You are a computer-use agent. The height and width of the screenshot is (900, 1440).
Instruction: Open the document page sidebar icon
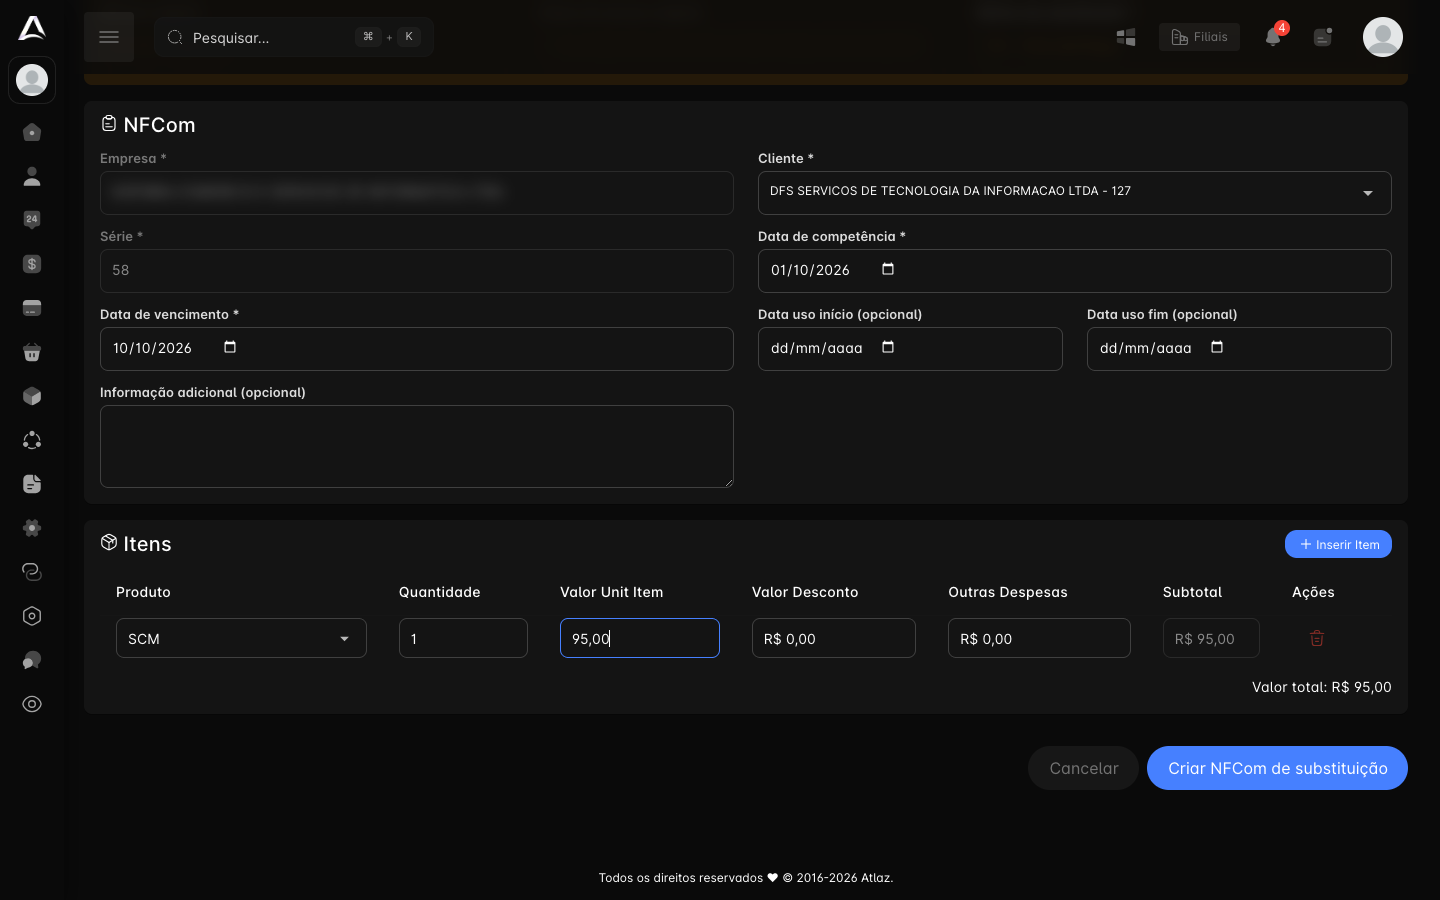tap(32, 484)
